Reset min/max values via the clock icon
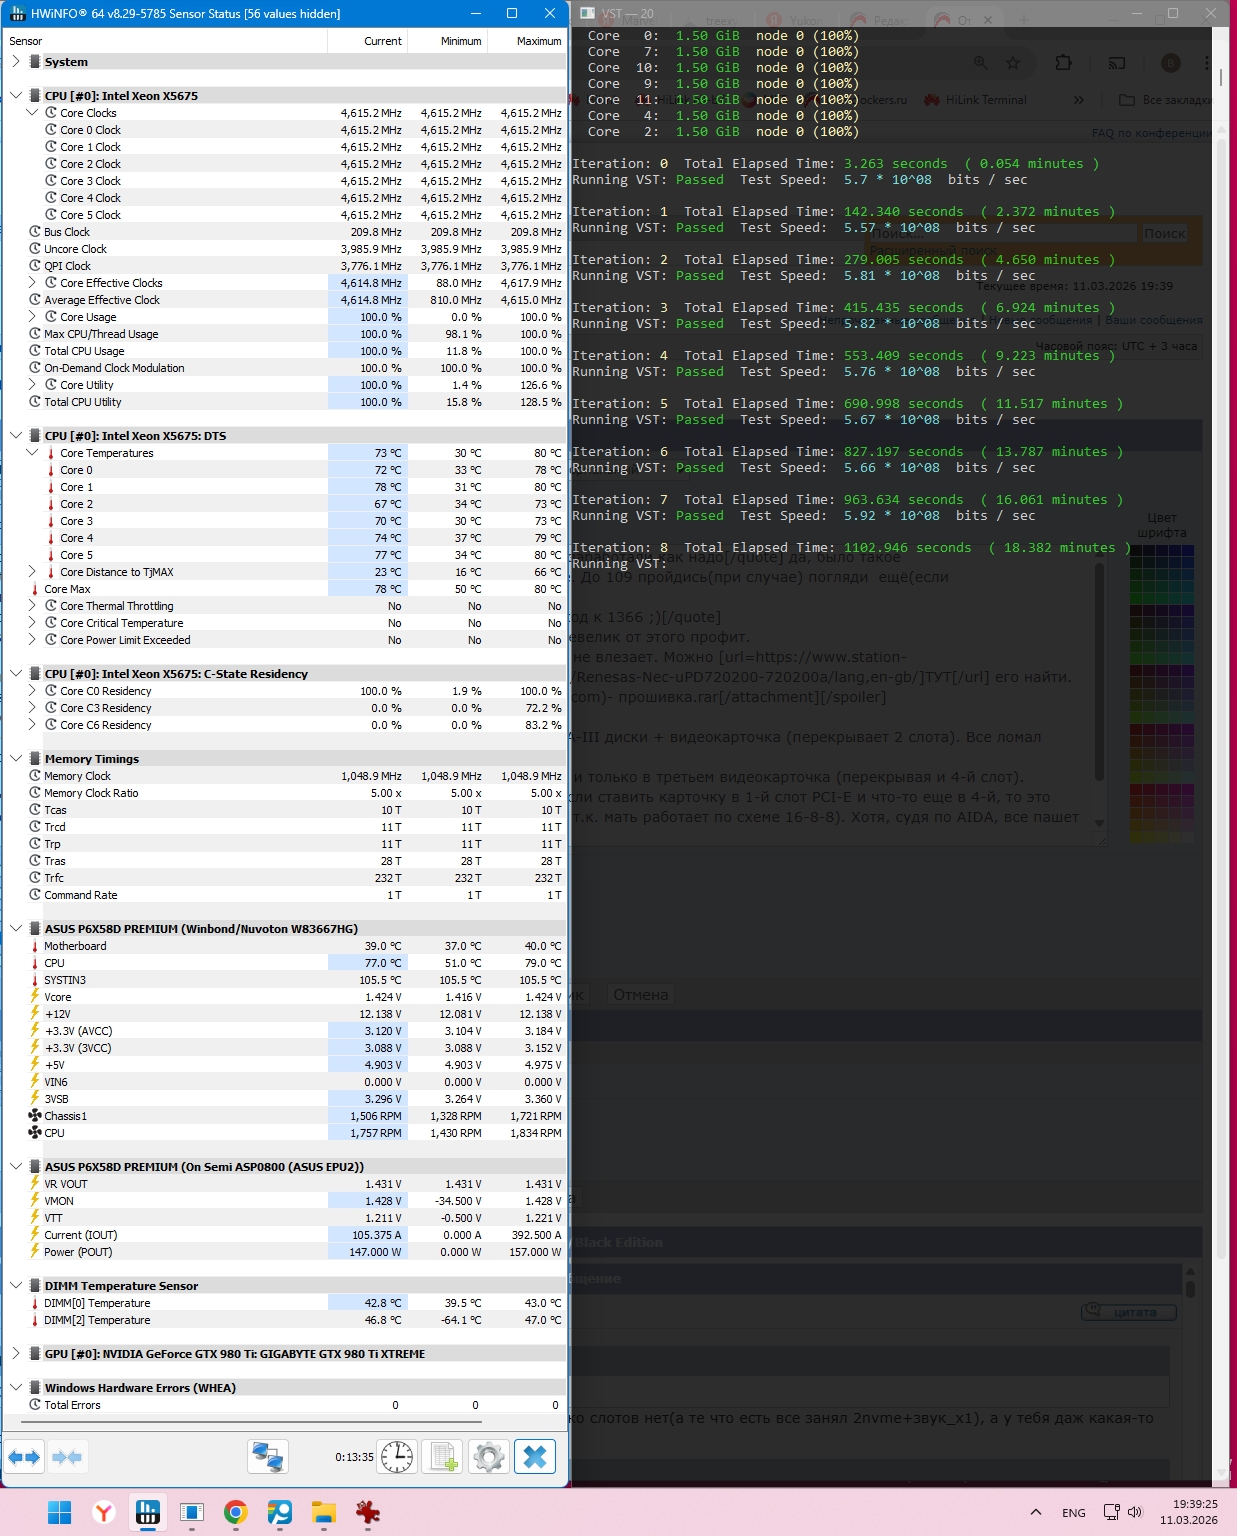This screenshot has height=1536, width=1237. pyautogui.click(x=397, y=1457)
